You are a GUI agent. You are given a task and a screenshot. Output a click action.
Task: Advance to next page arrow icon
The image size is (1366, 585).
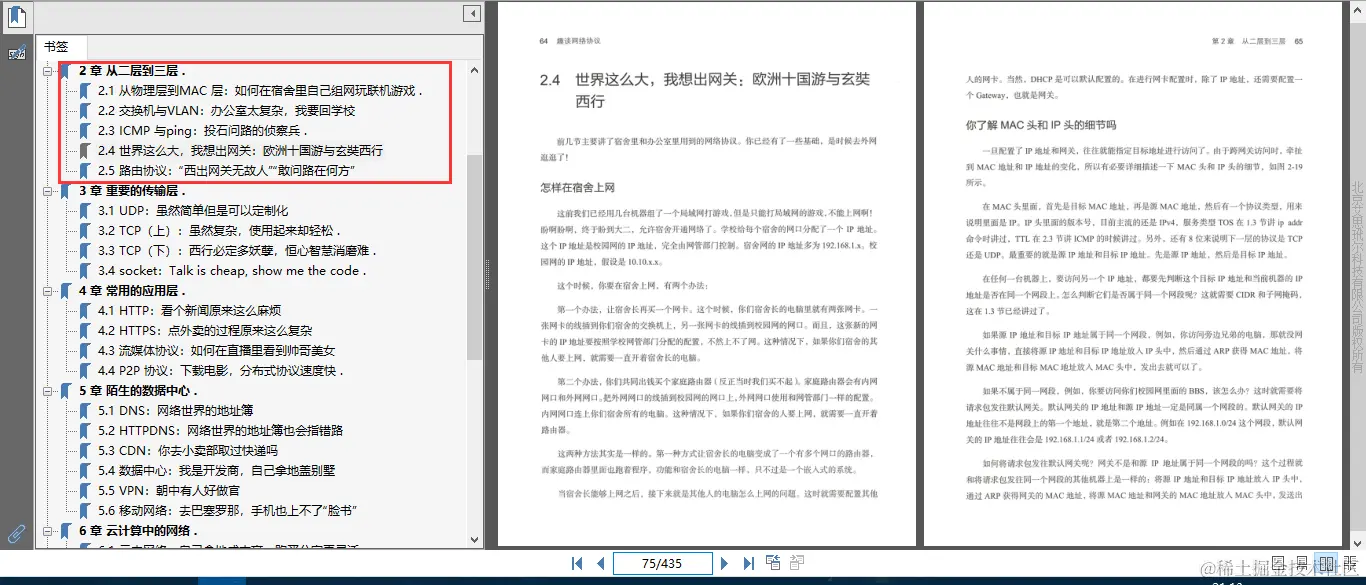click(x=725, y=563)
